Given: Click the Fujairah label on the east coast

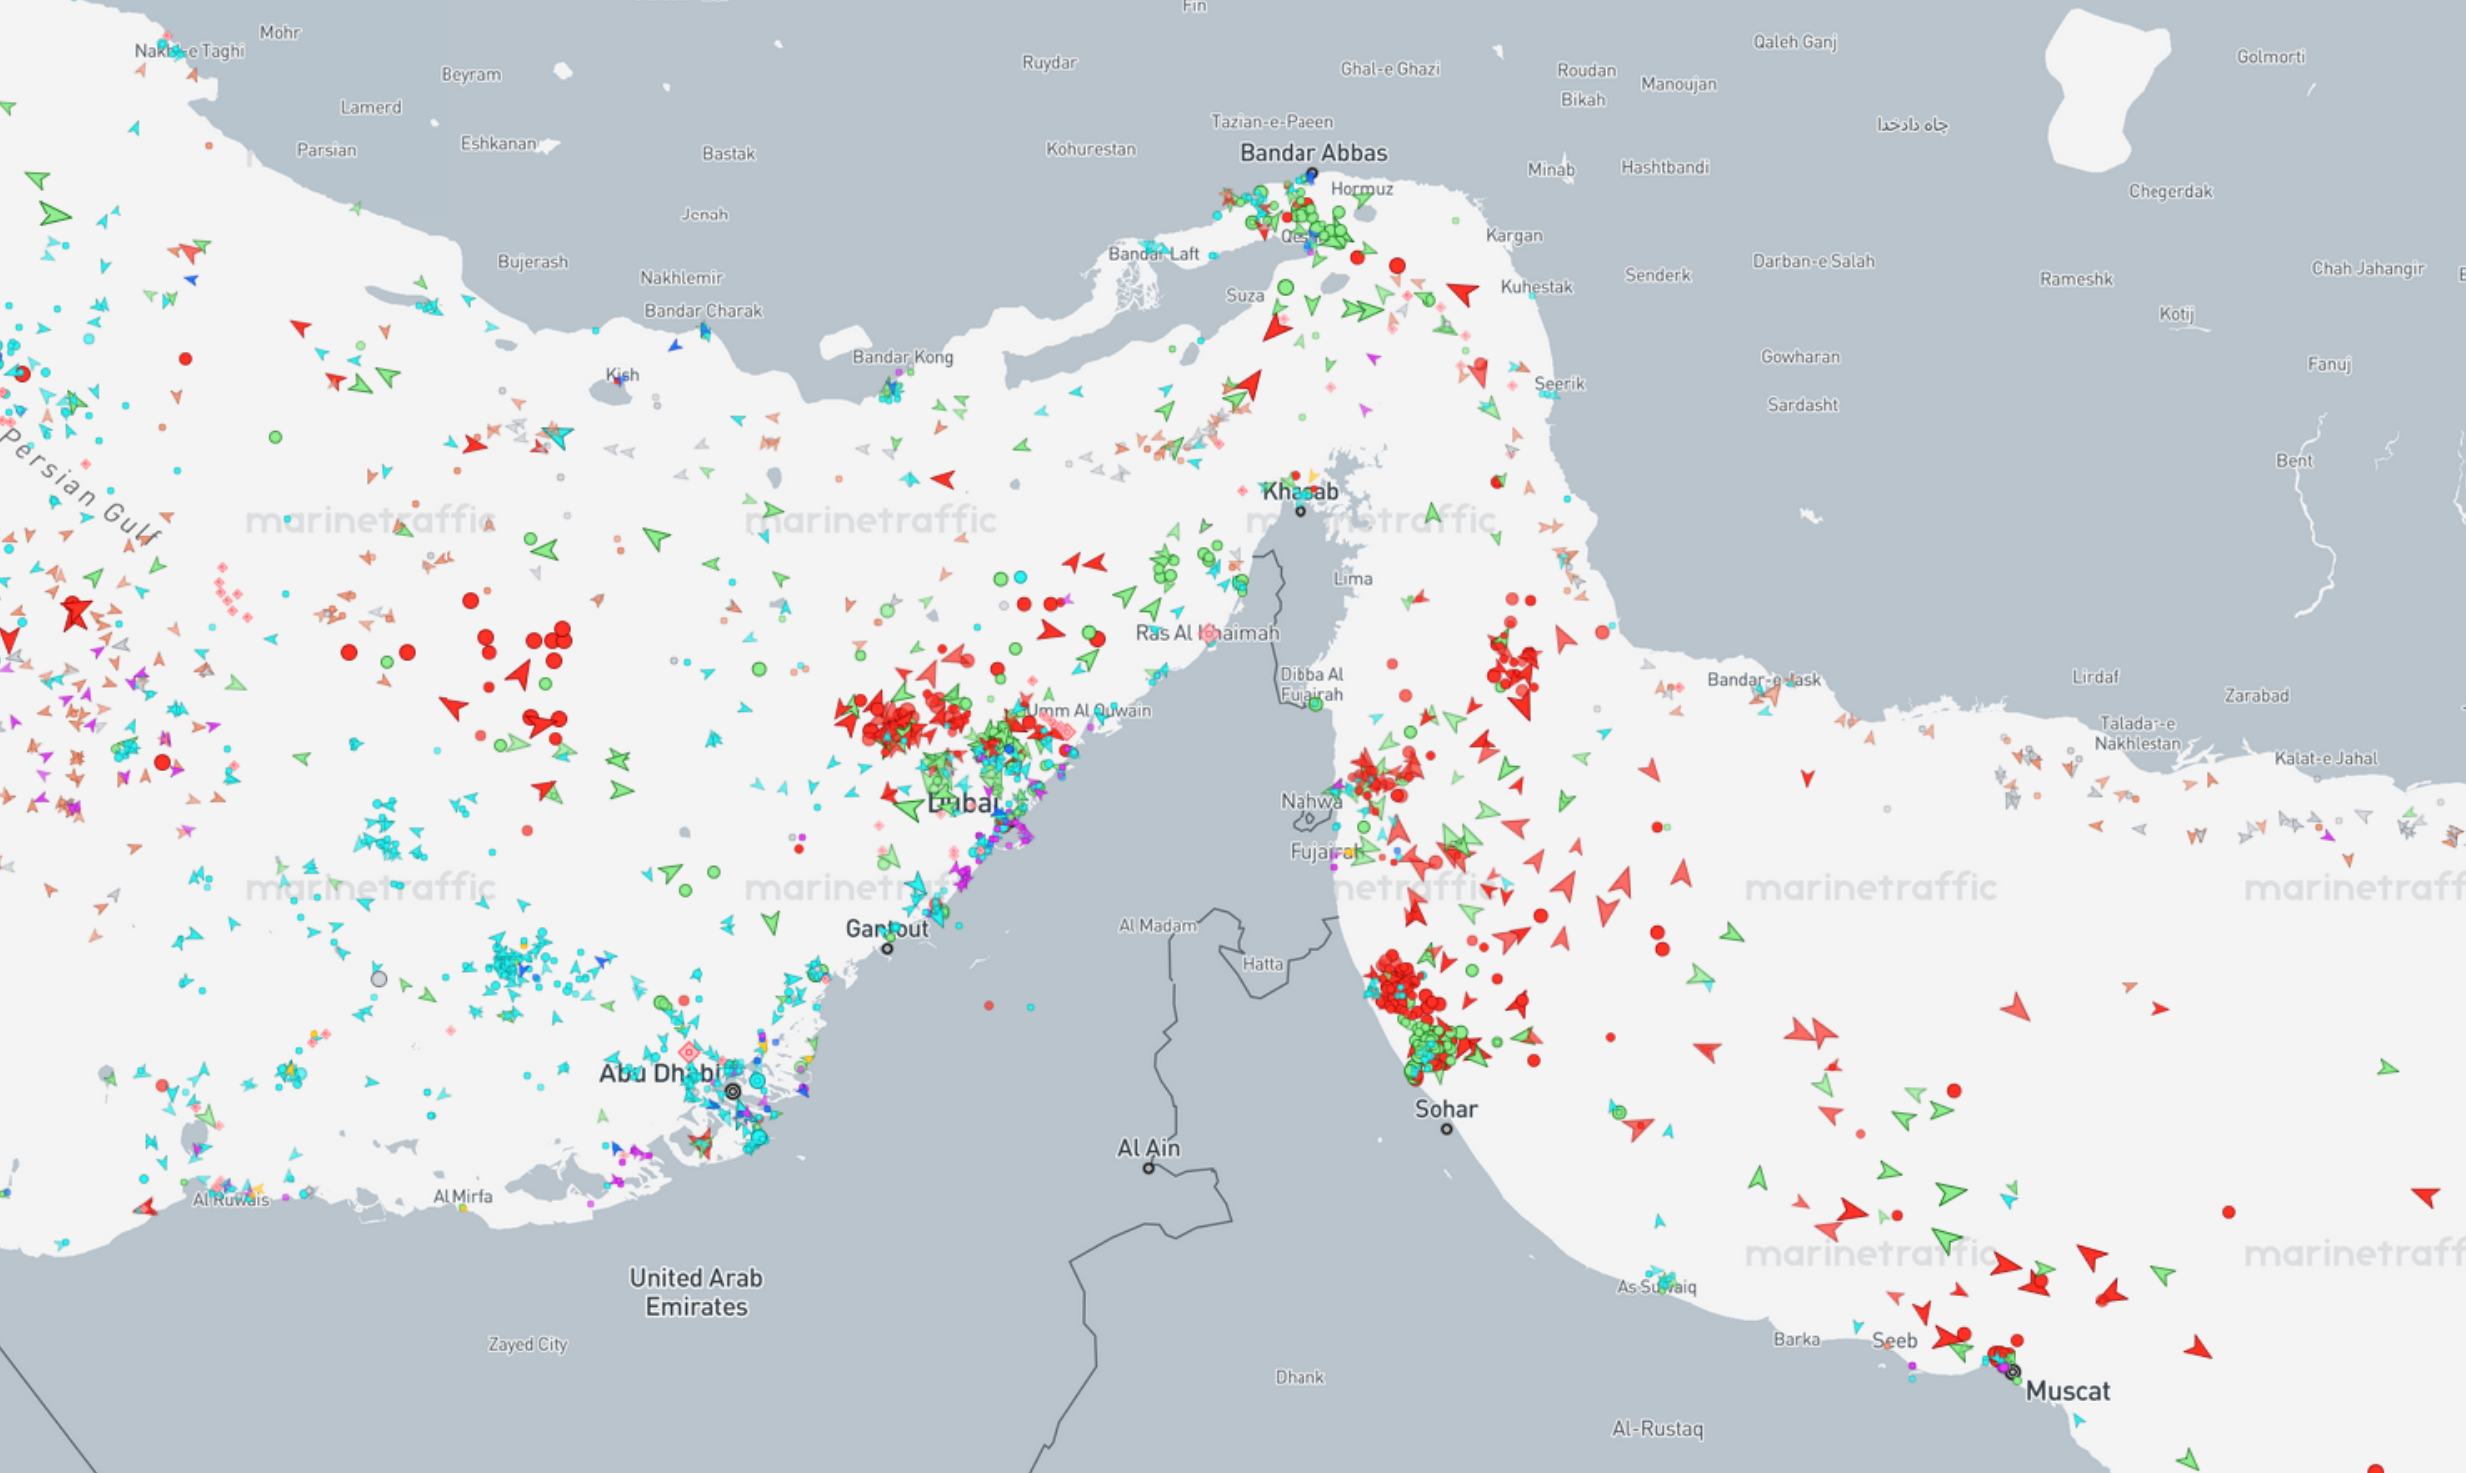Looking at the screenshot, I should [1326, 851].
